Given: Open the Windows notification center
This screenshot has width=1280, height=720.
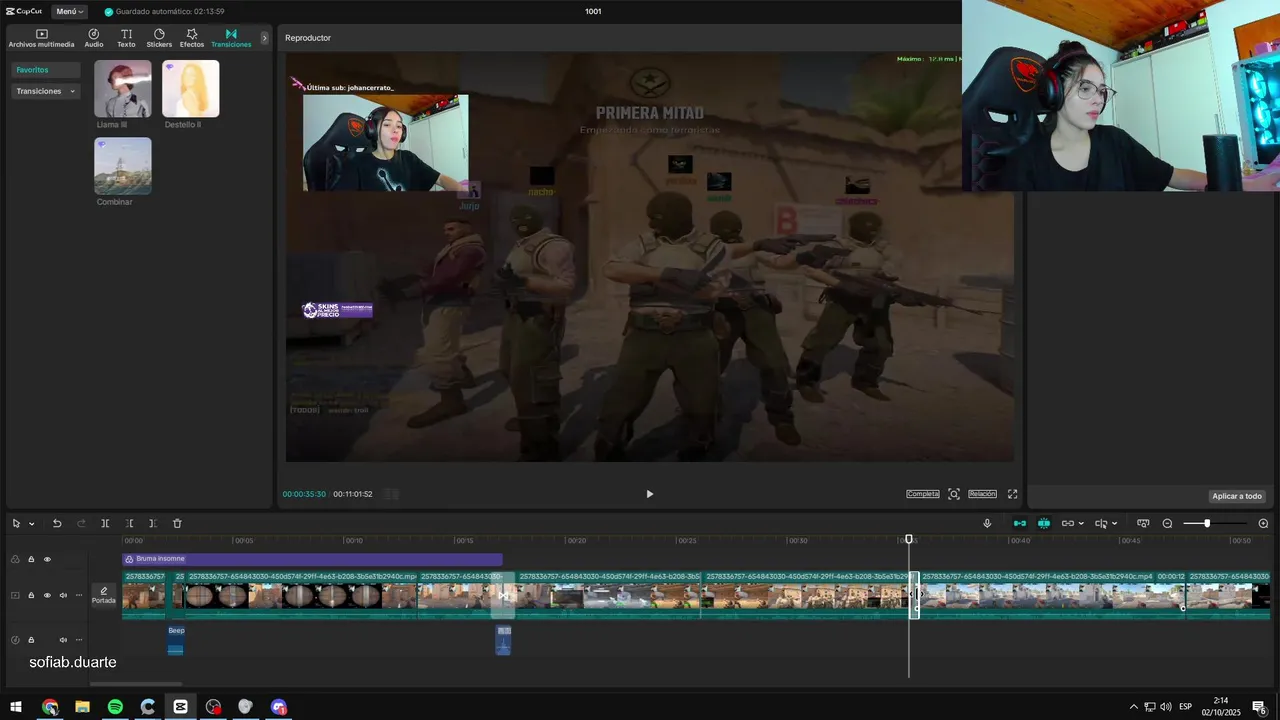Looking at the screenshot, I should pyautogui.click(x=1259, y=707).
